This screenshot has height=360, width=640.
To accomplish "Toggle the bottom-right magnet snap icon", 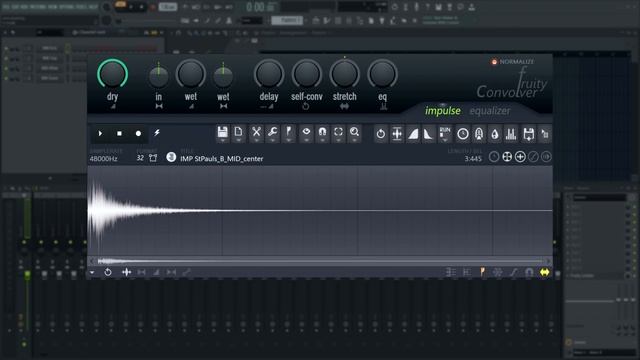I will click(529, 272).
